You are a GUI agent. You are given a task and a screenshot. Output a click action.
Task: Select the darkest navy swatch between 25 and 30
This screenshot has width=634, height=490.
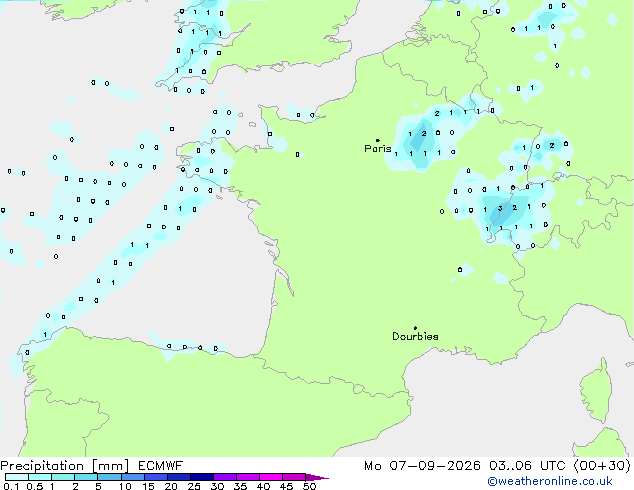(x=202, y=477)
